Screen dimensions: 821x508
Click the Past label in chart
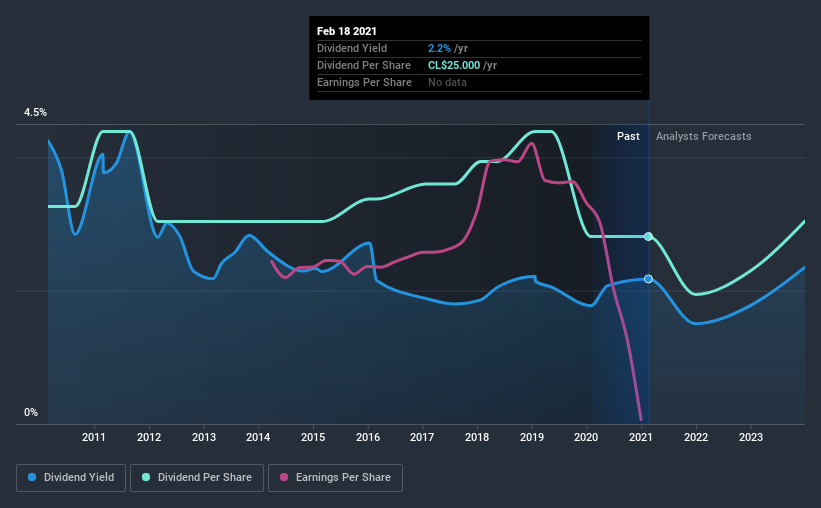coord(628,136)
